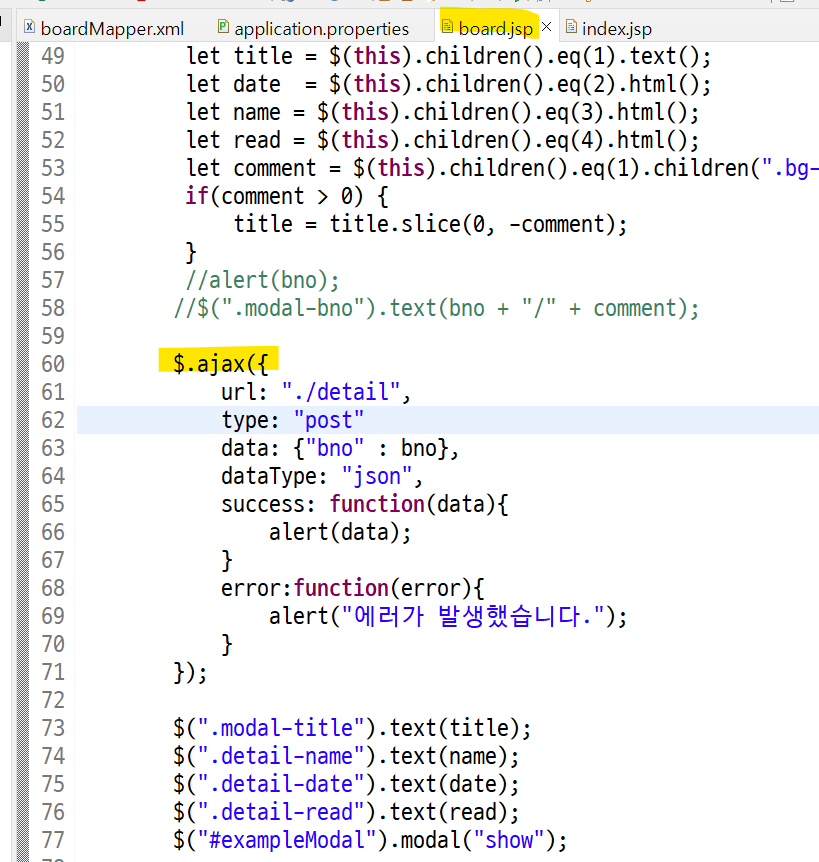Click the board.jsp file icon
Viewport: 819px width, 862px height.
pyautogui.click(x=447, y=26)
